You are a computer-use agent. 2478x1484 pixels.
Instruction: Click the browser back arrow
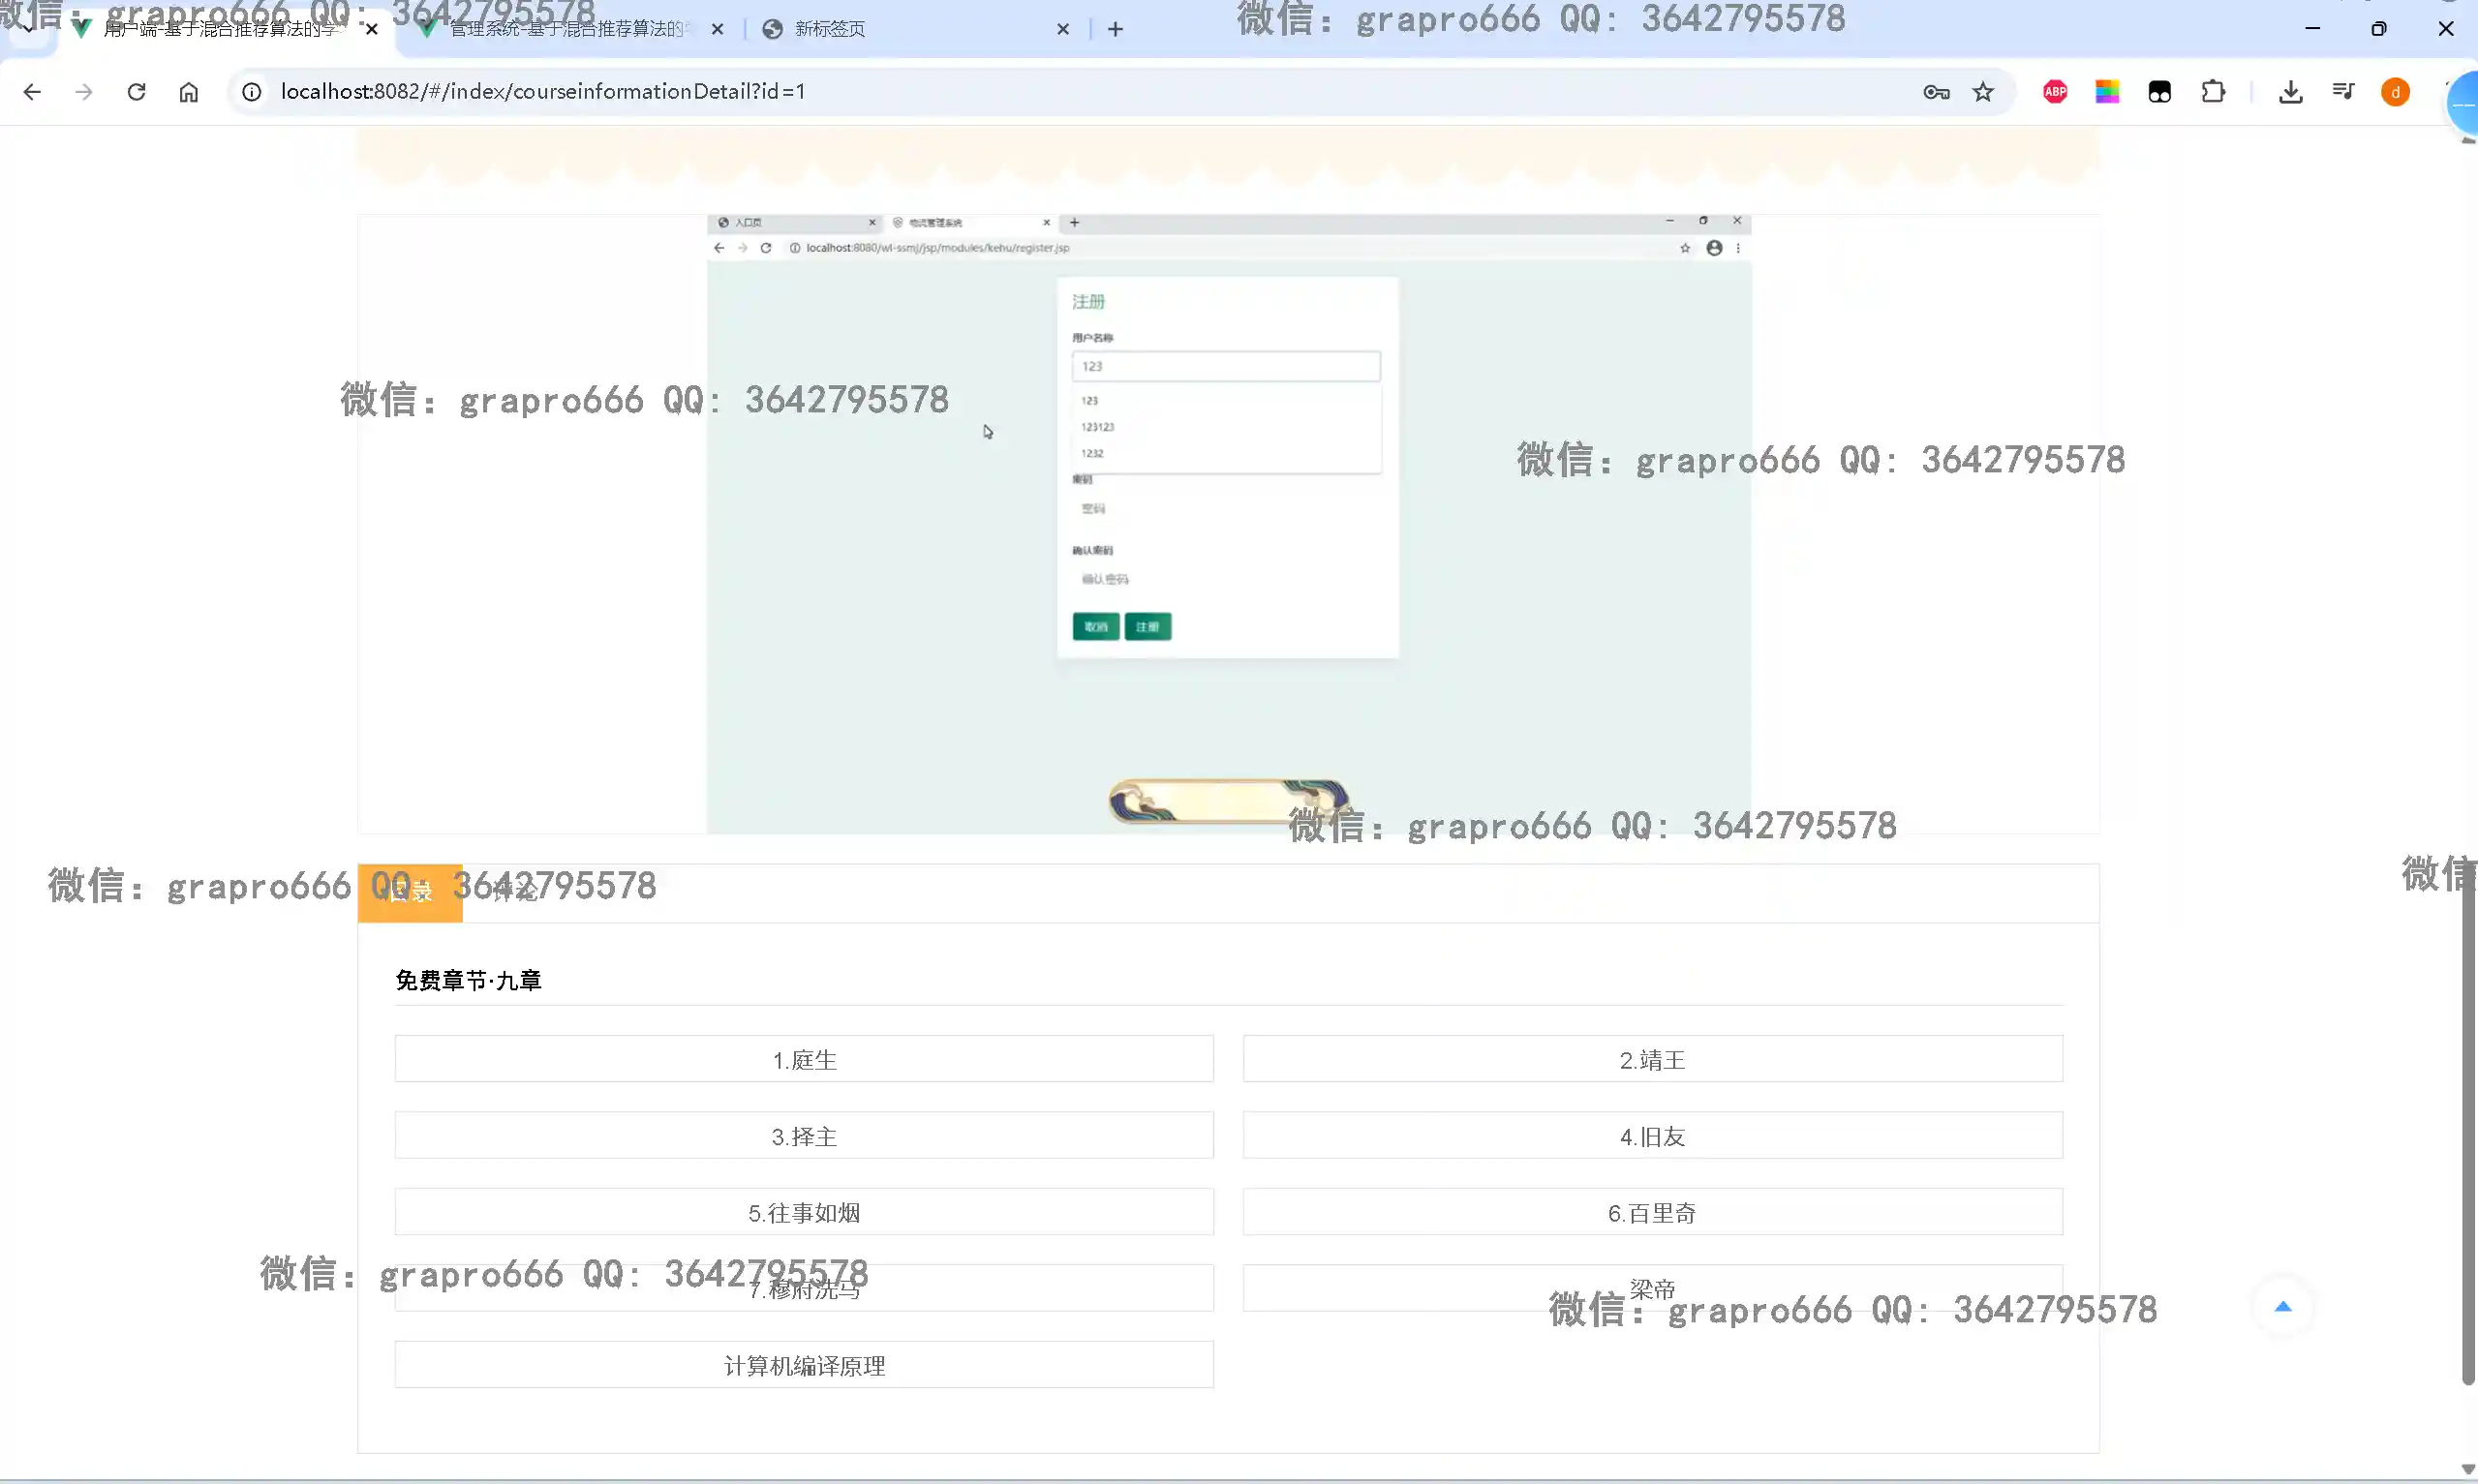[x=32, y=92]
